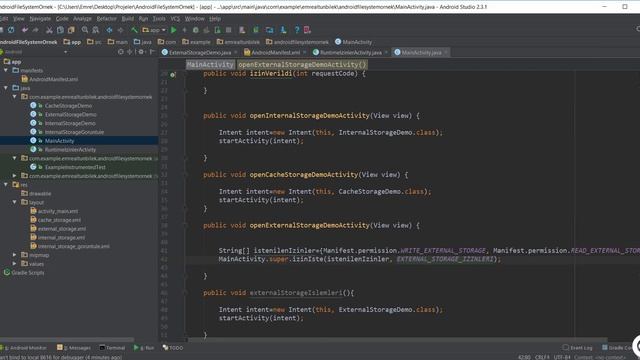Viewport: 640px width, 360px height.
Task: Open the Event Log
Action: click(578, 348)
